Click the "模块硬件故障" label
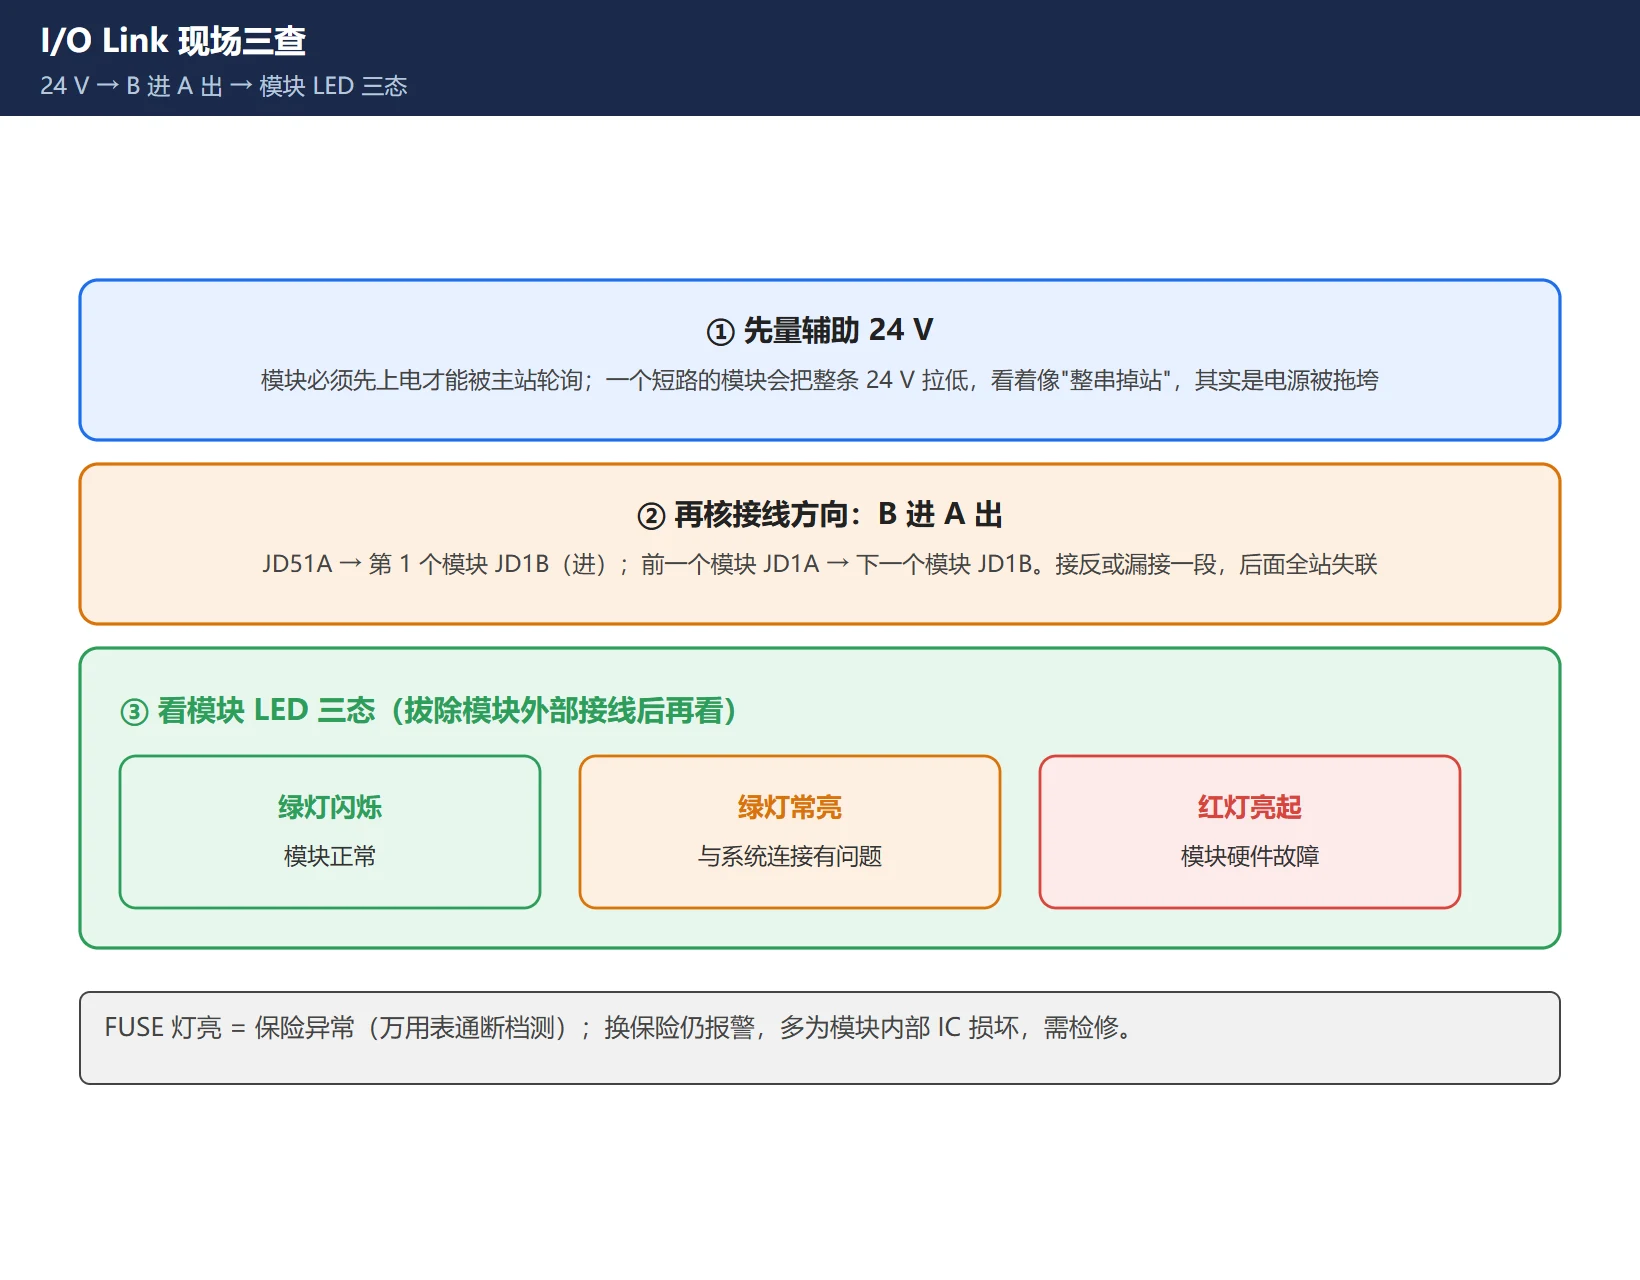 (1250, 856)
